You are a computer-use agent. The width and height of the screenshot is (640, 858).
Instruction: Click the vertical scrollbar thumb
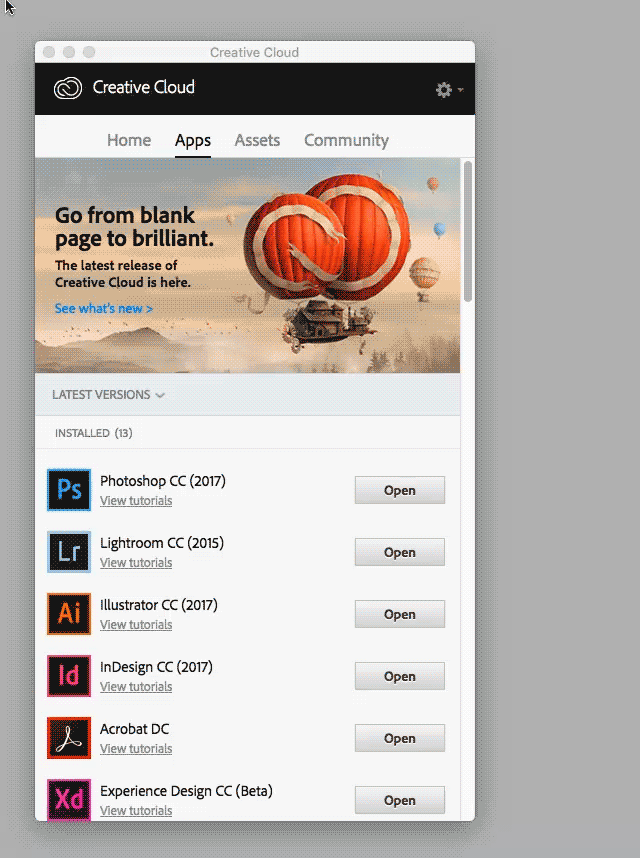click(x=468, y=231)
